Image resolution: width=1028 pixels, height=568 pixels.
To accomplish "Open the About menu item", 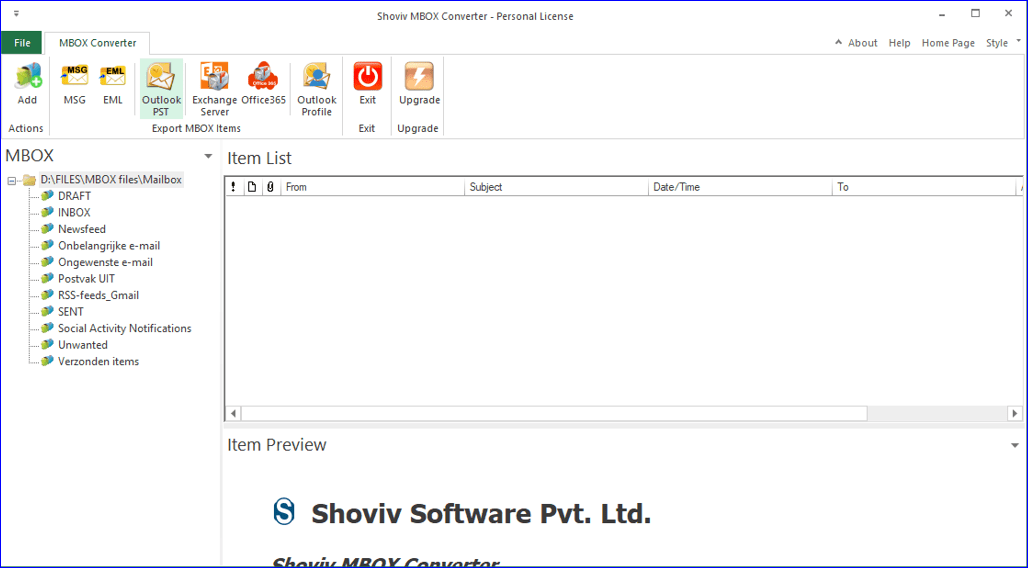I will point(862,43).
